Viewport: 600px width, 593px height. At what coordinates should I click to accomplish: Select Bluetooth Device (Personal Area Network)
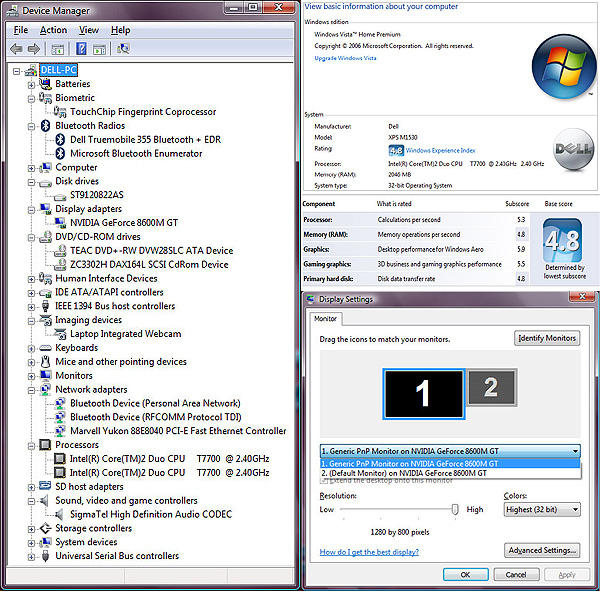point(155,403)
